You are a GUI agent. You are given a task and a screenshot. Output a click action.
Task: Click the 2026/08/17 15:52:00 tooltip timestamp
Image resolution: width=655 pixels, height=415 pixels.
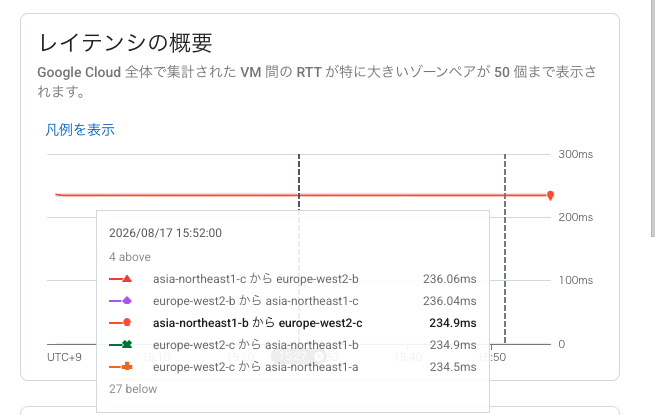pos(165,233)
